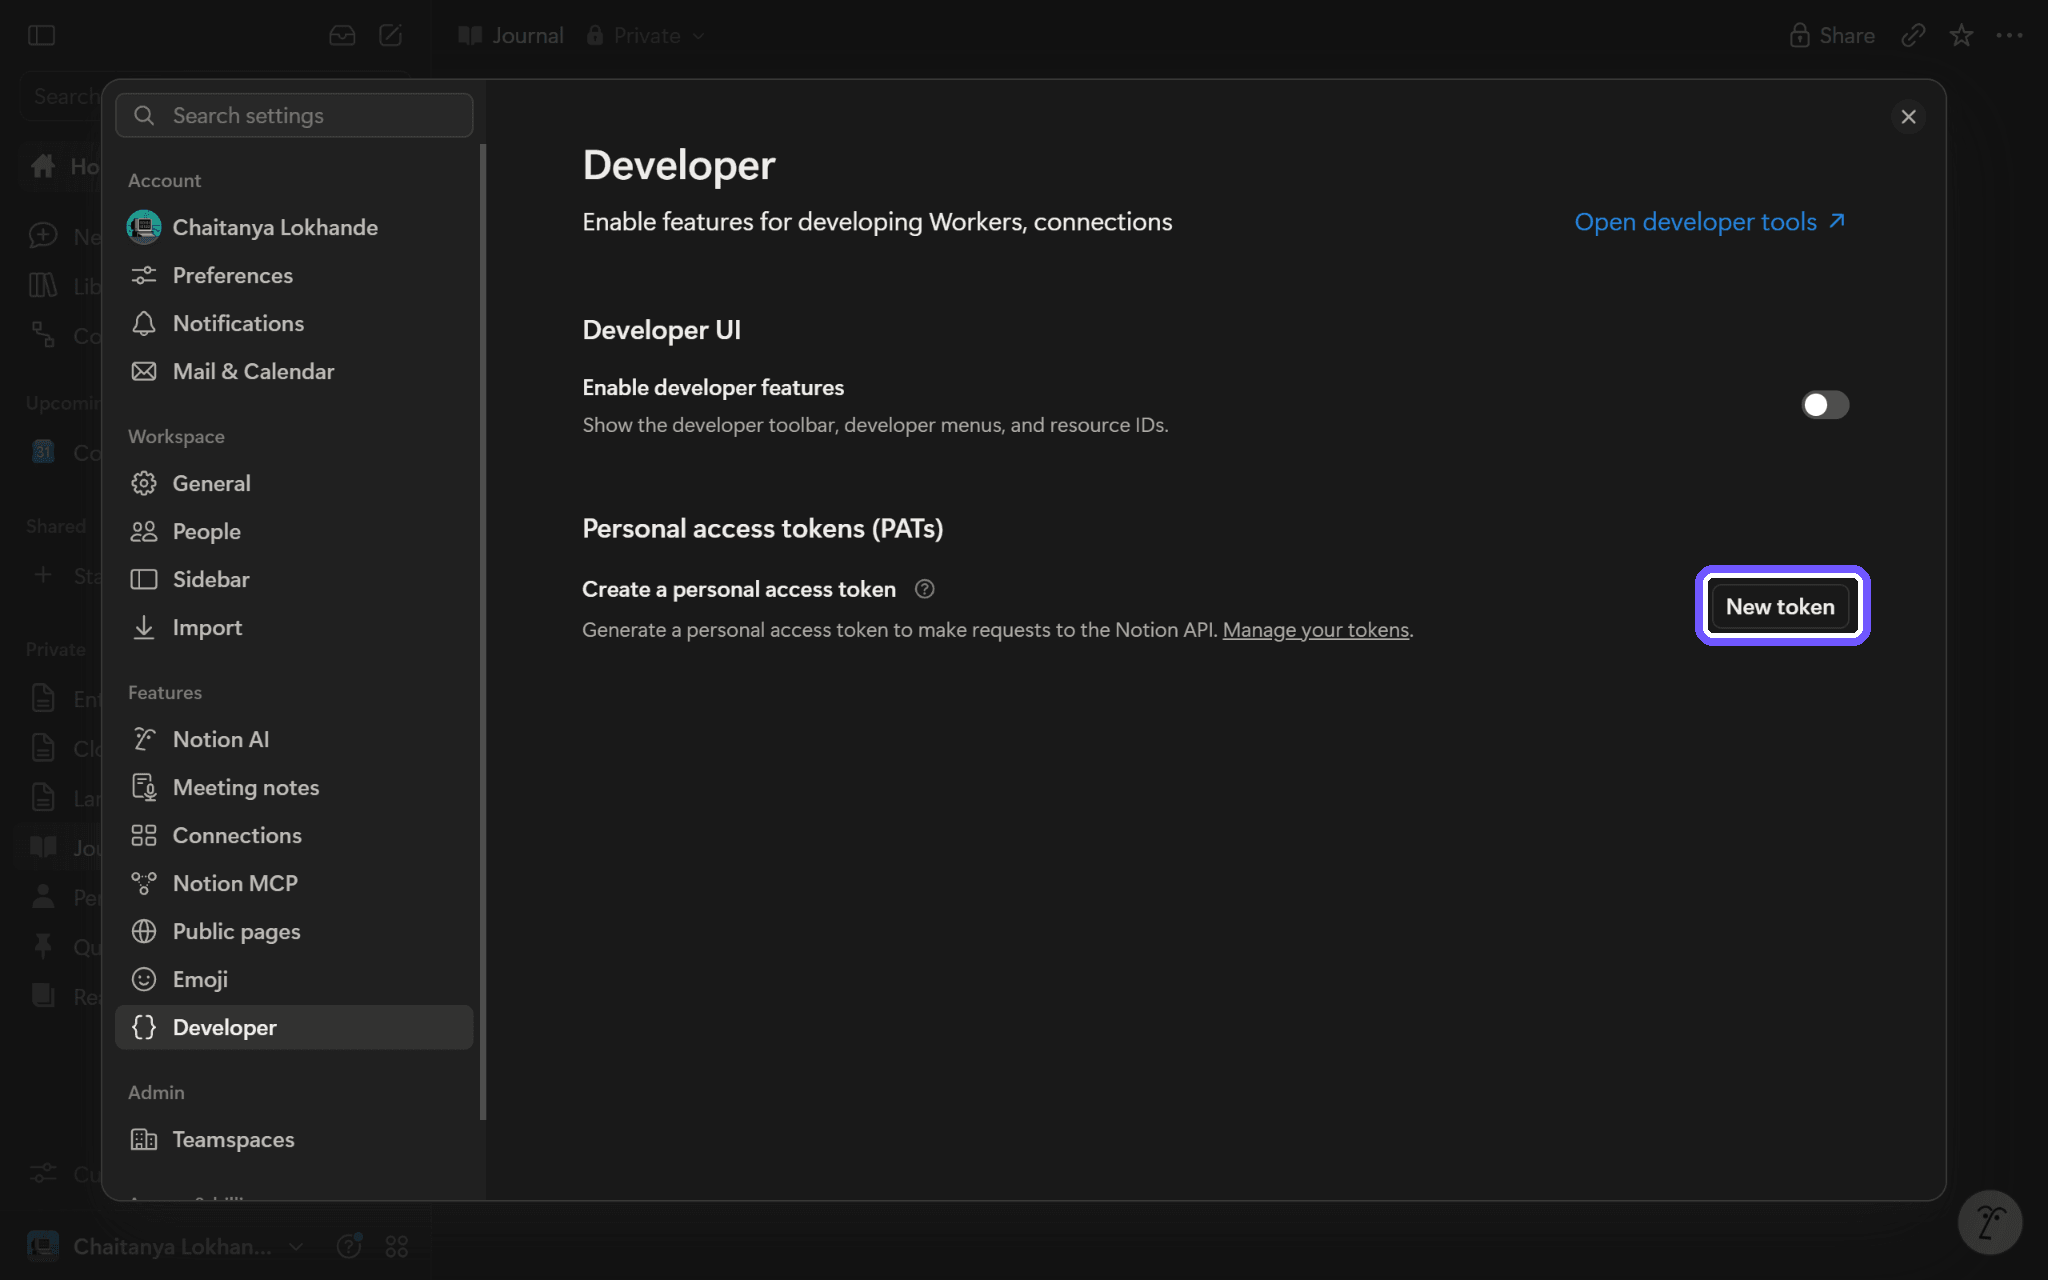
Task: Open Preferences settings
Action: 294,275
